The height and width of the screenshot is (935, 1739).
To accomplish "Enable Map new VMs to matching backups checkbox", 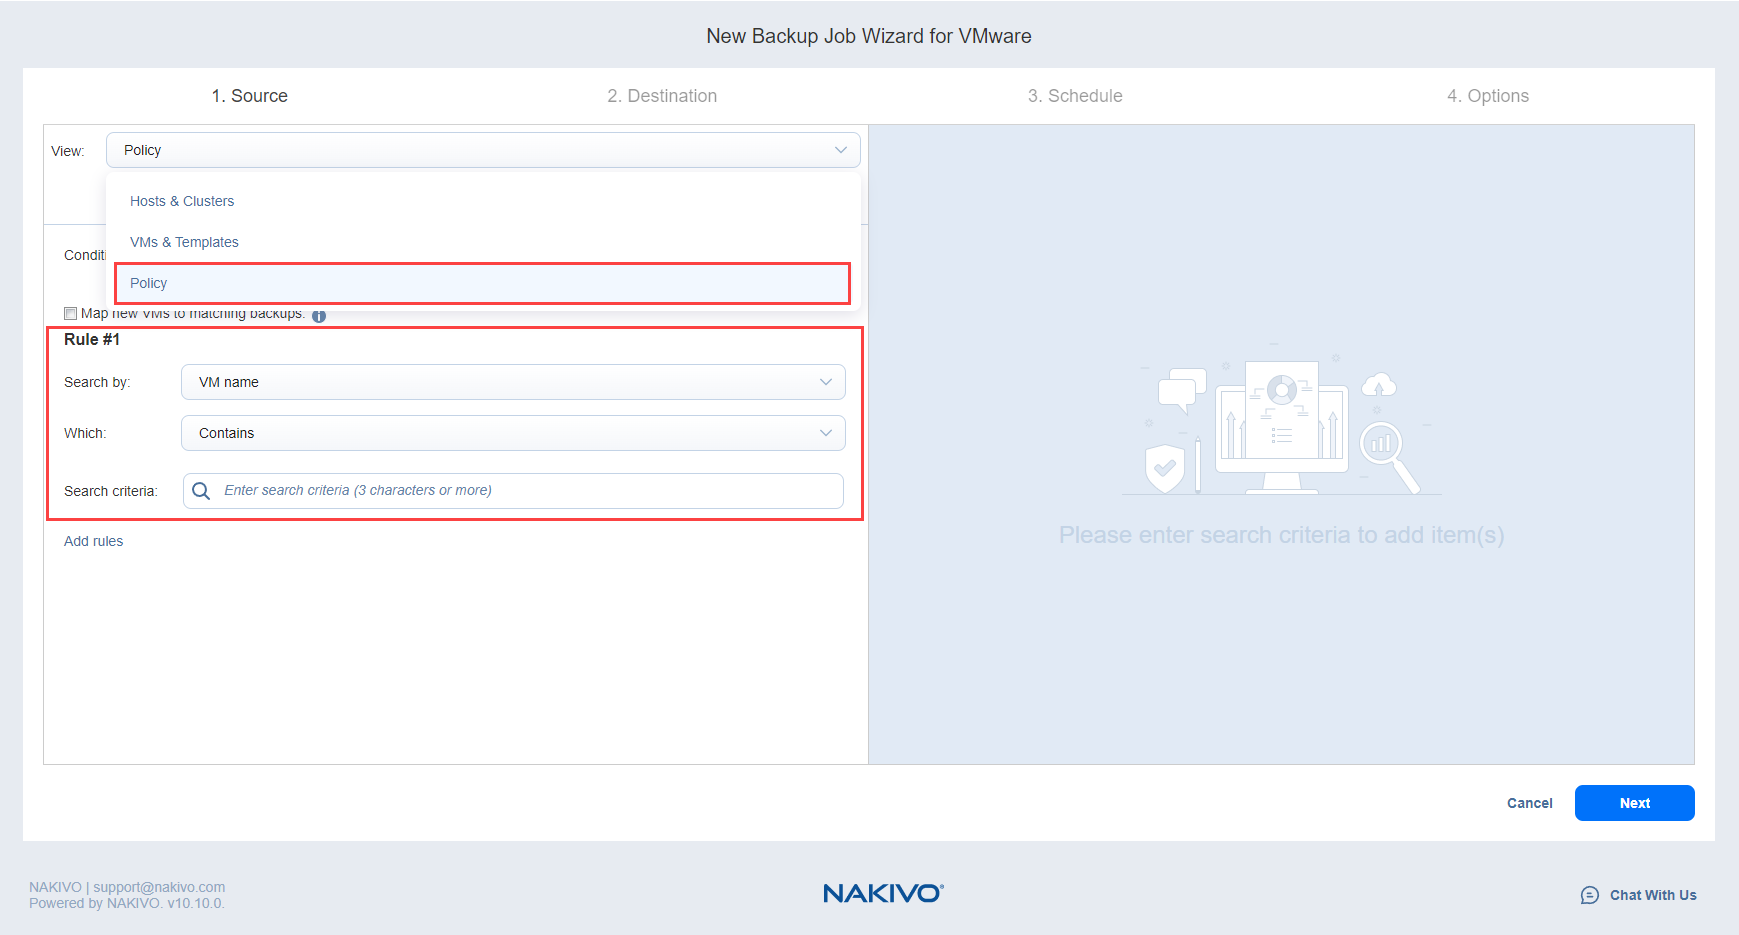I will (71, 314).
